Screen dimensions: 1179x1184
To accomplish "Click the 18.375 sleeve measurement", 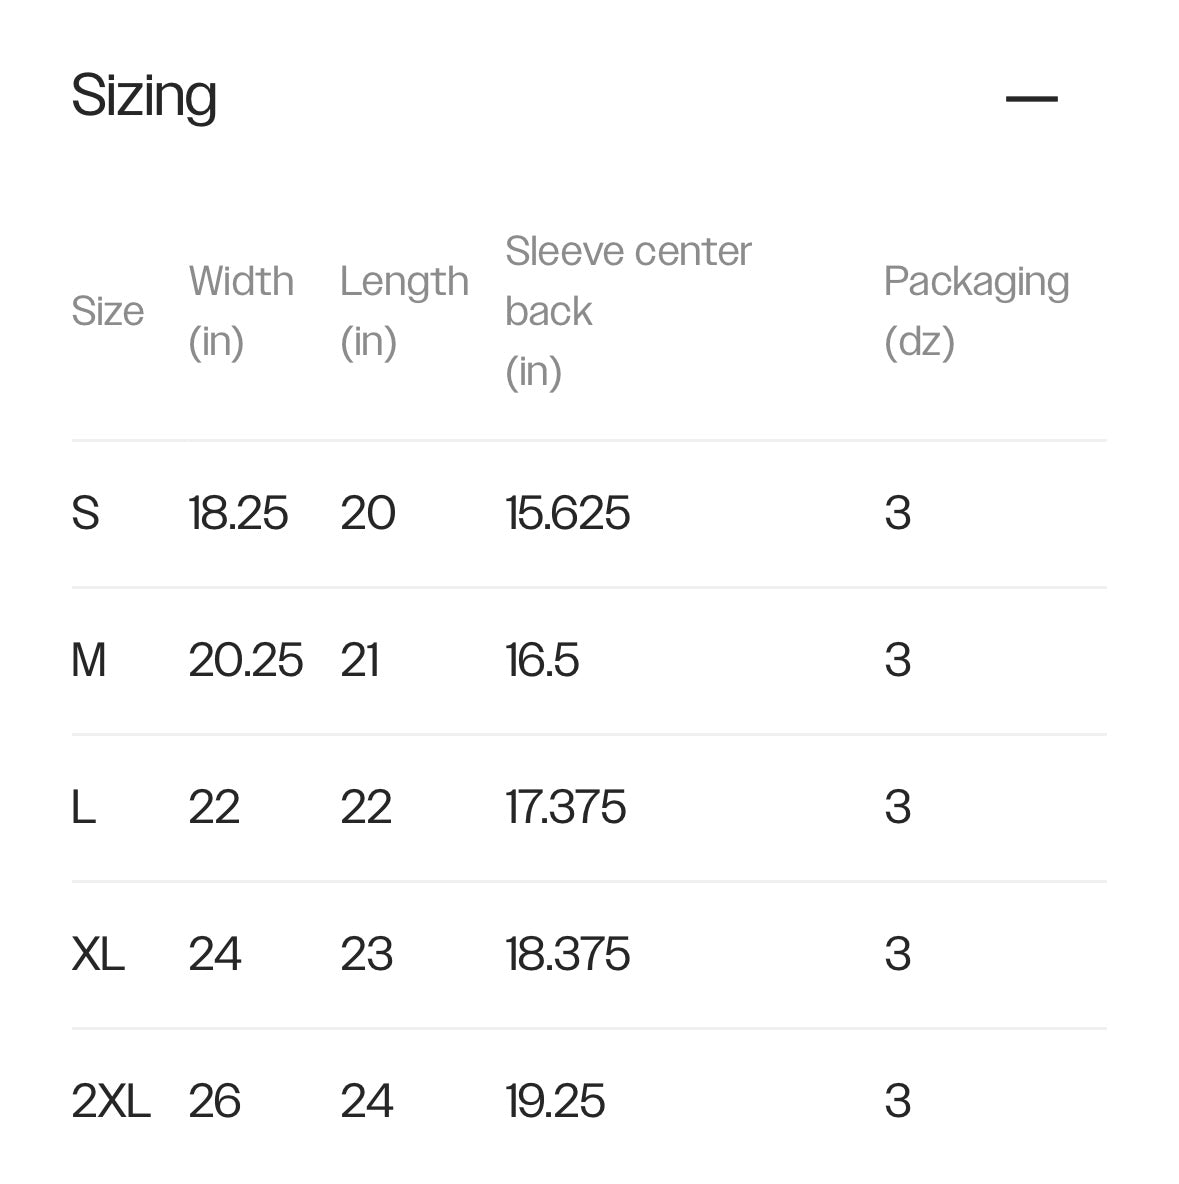I will tap(567, 954).
